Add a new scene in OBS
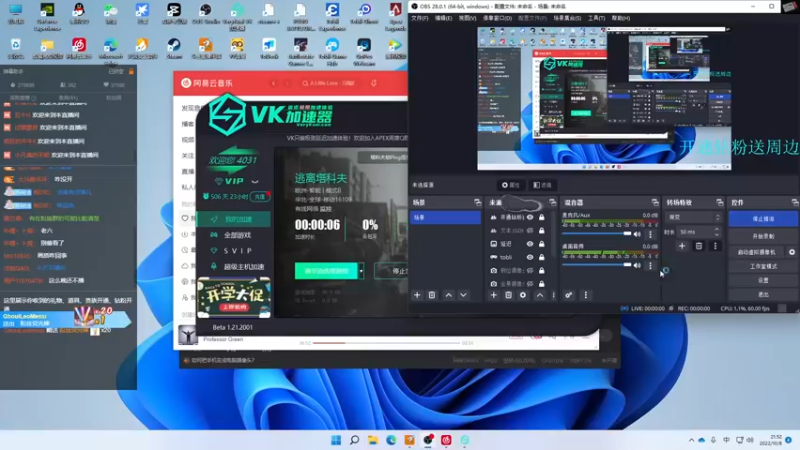Screen dimensions: 800x450 click(x=417, y=295)
